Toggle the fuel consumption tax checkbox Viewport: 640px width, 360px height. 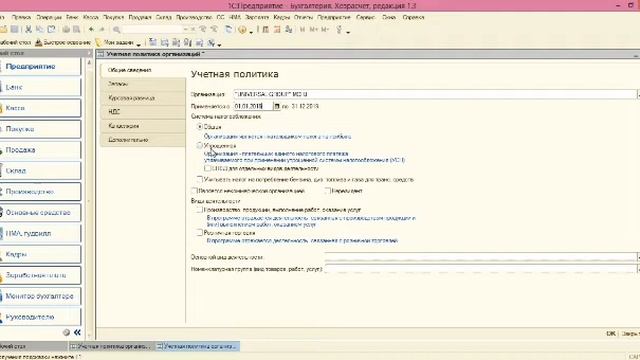200,179
